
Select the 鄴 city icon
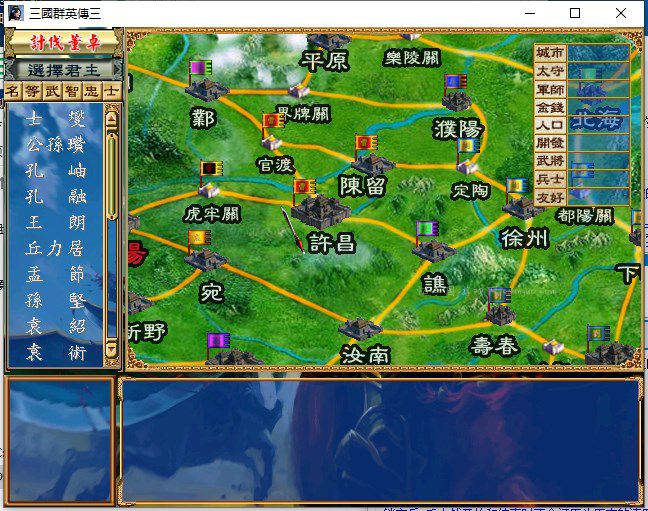tap(206, 90)
